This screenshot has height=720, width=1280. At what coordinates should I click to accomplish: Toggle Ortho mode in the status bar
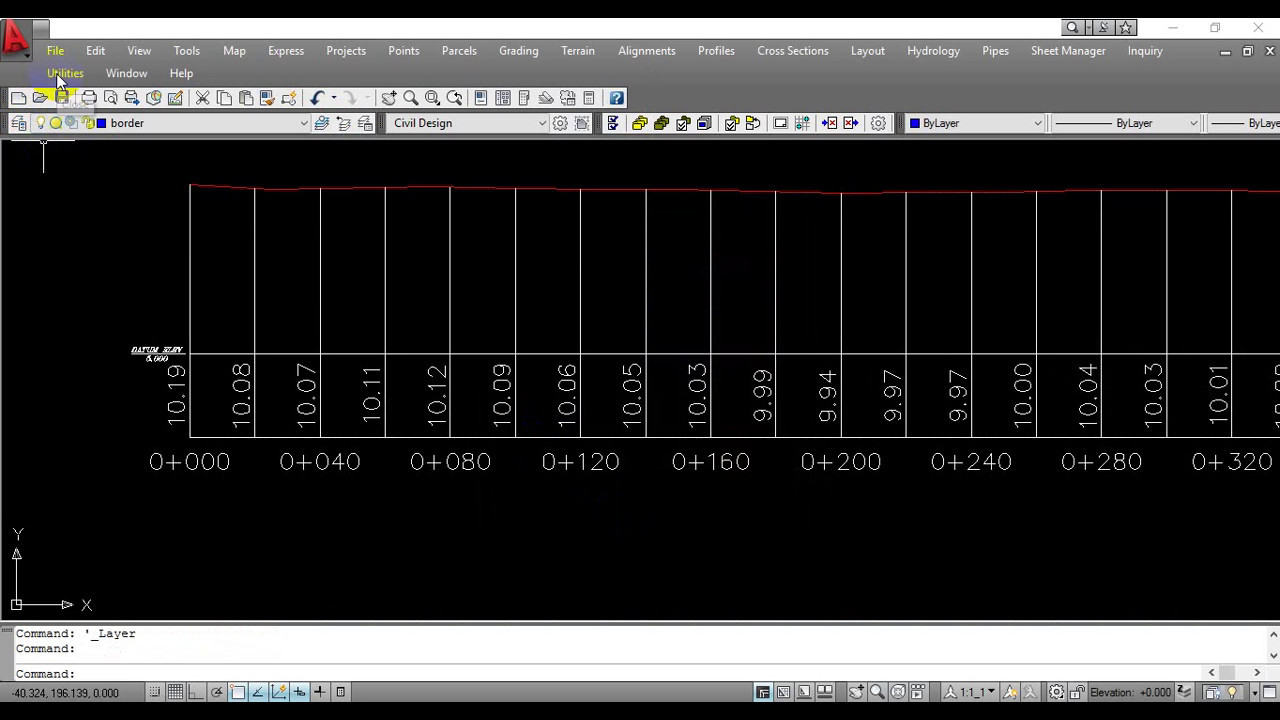[196, 692]
